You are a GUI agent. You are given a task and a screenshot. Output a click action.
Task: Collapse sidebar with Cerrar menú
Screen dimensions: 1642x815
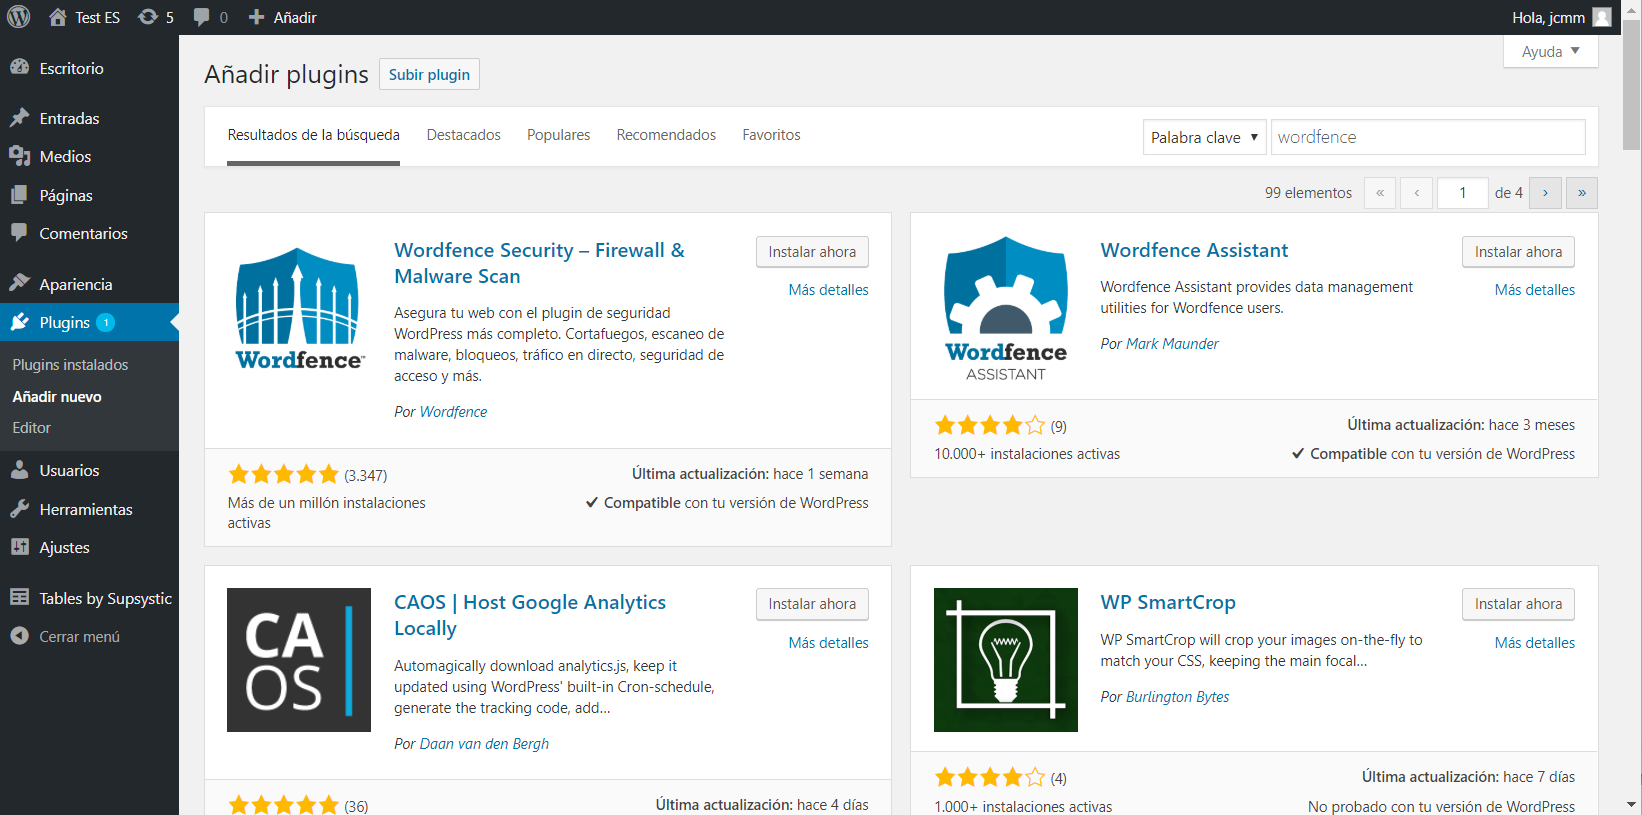pos(65,636)
